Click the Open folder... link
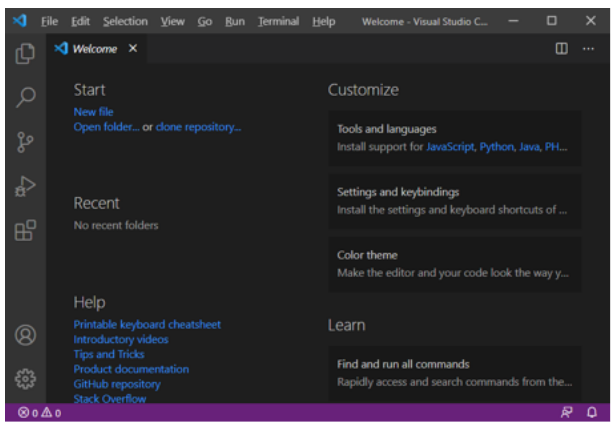 point(106,127)
